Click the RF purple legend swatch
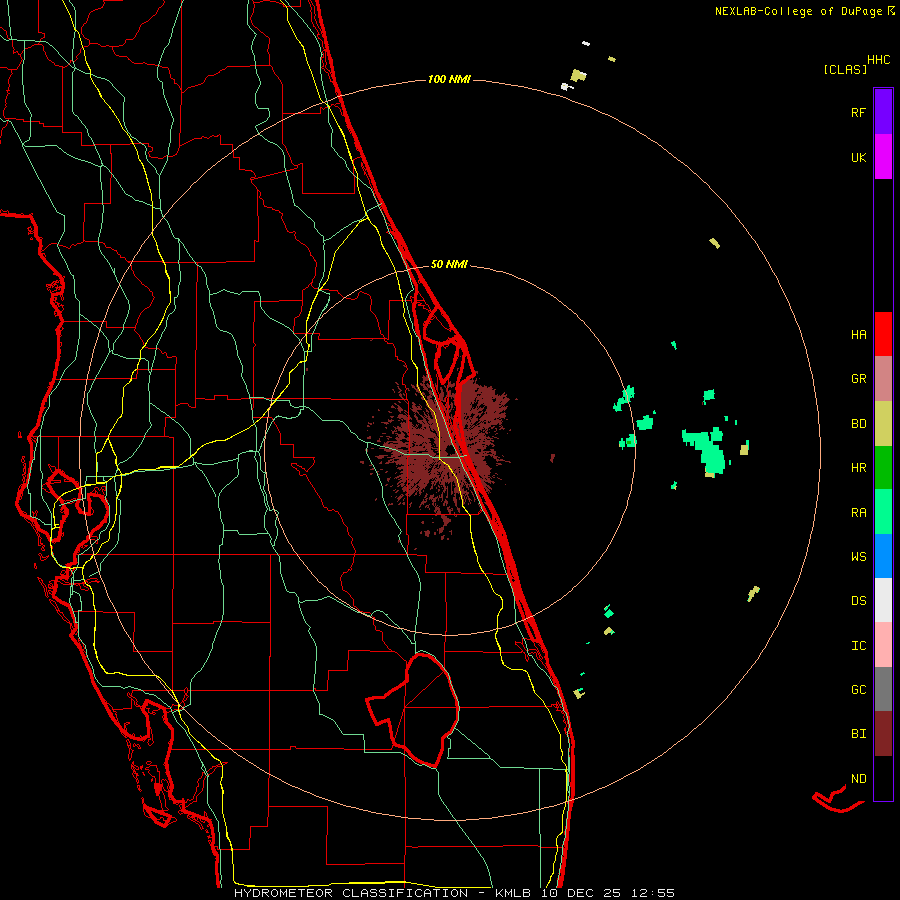 (x=883, y=111)
